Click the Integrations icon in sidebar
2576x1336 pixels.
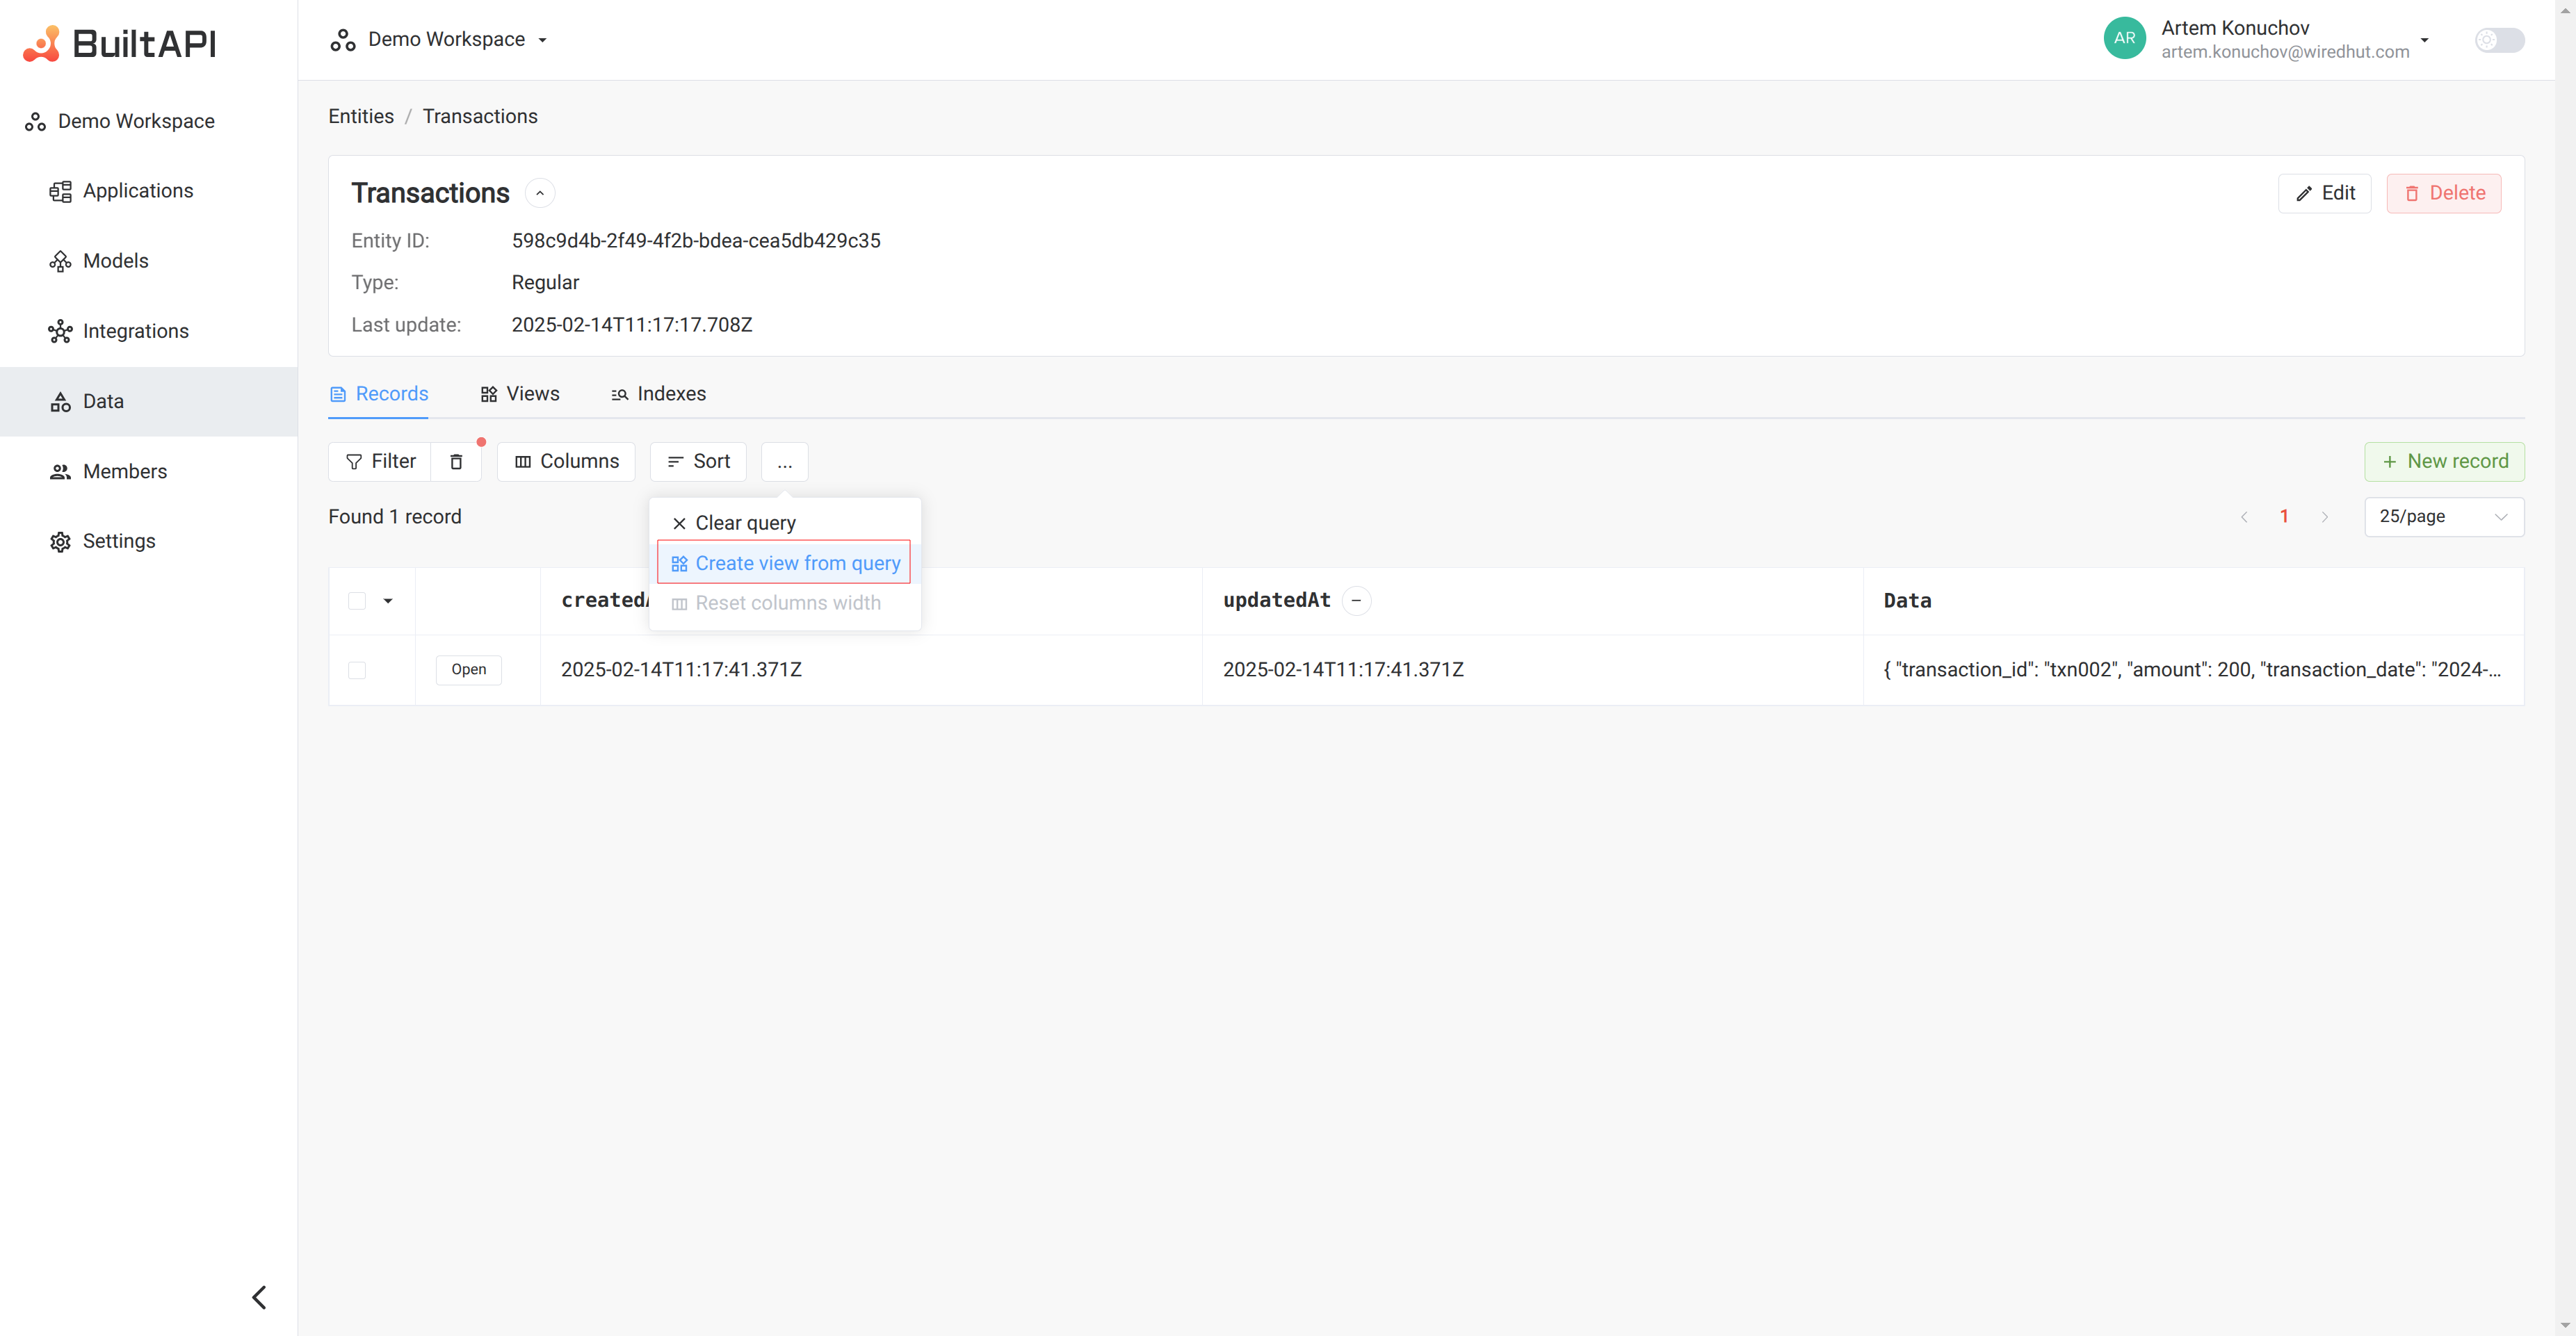click(60, 331)
